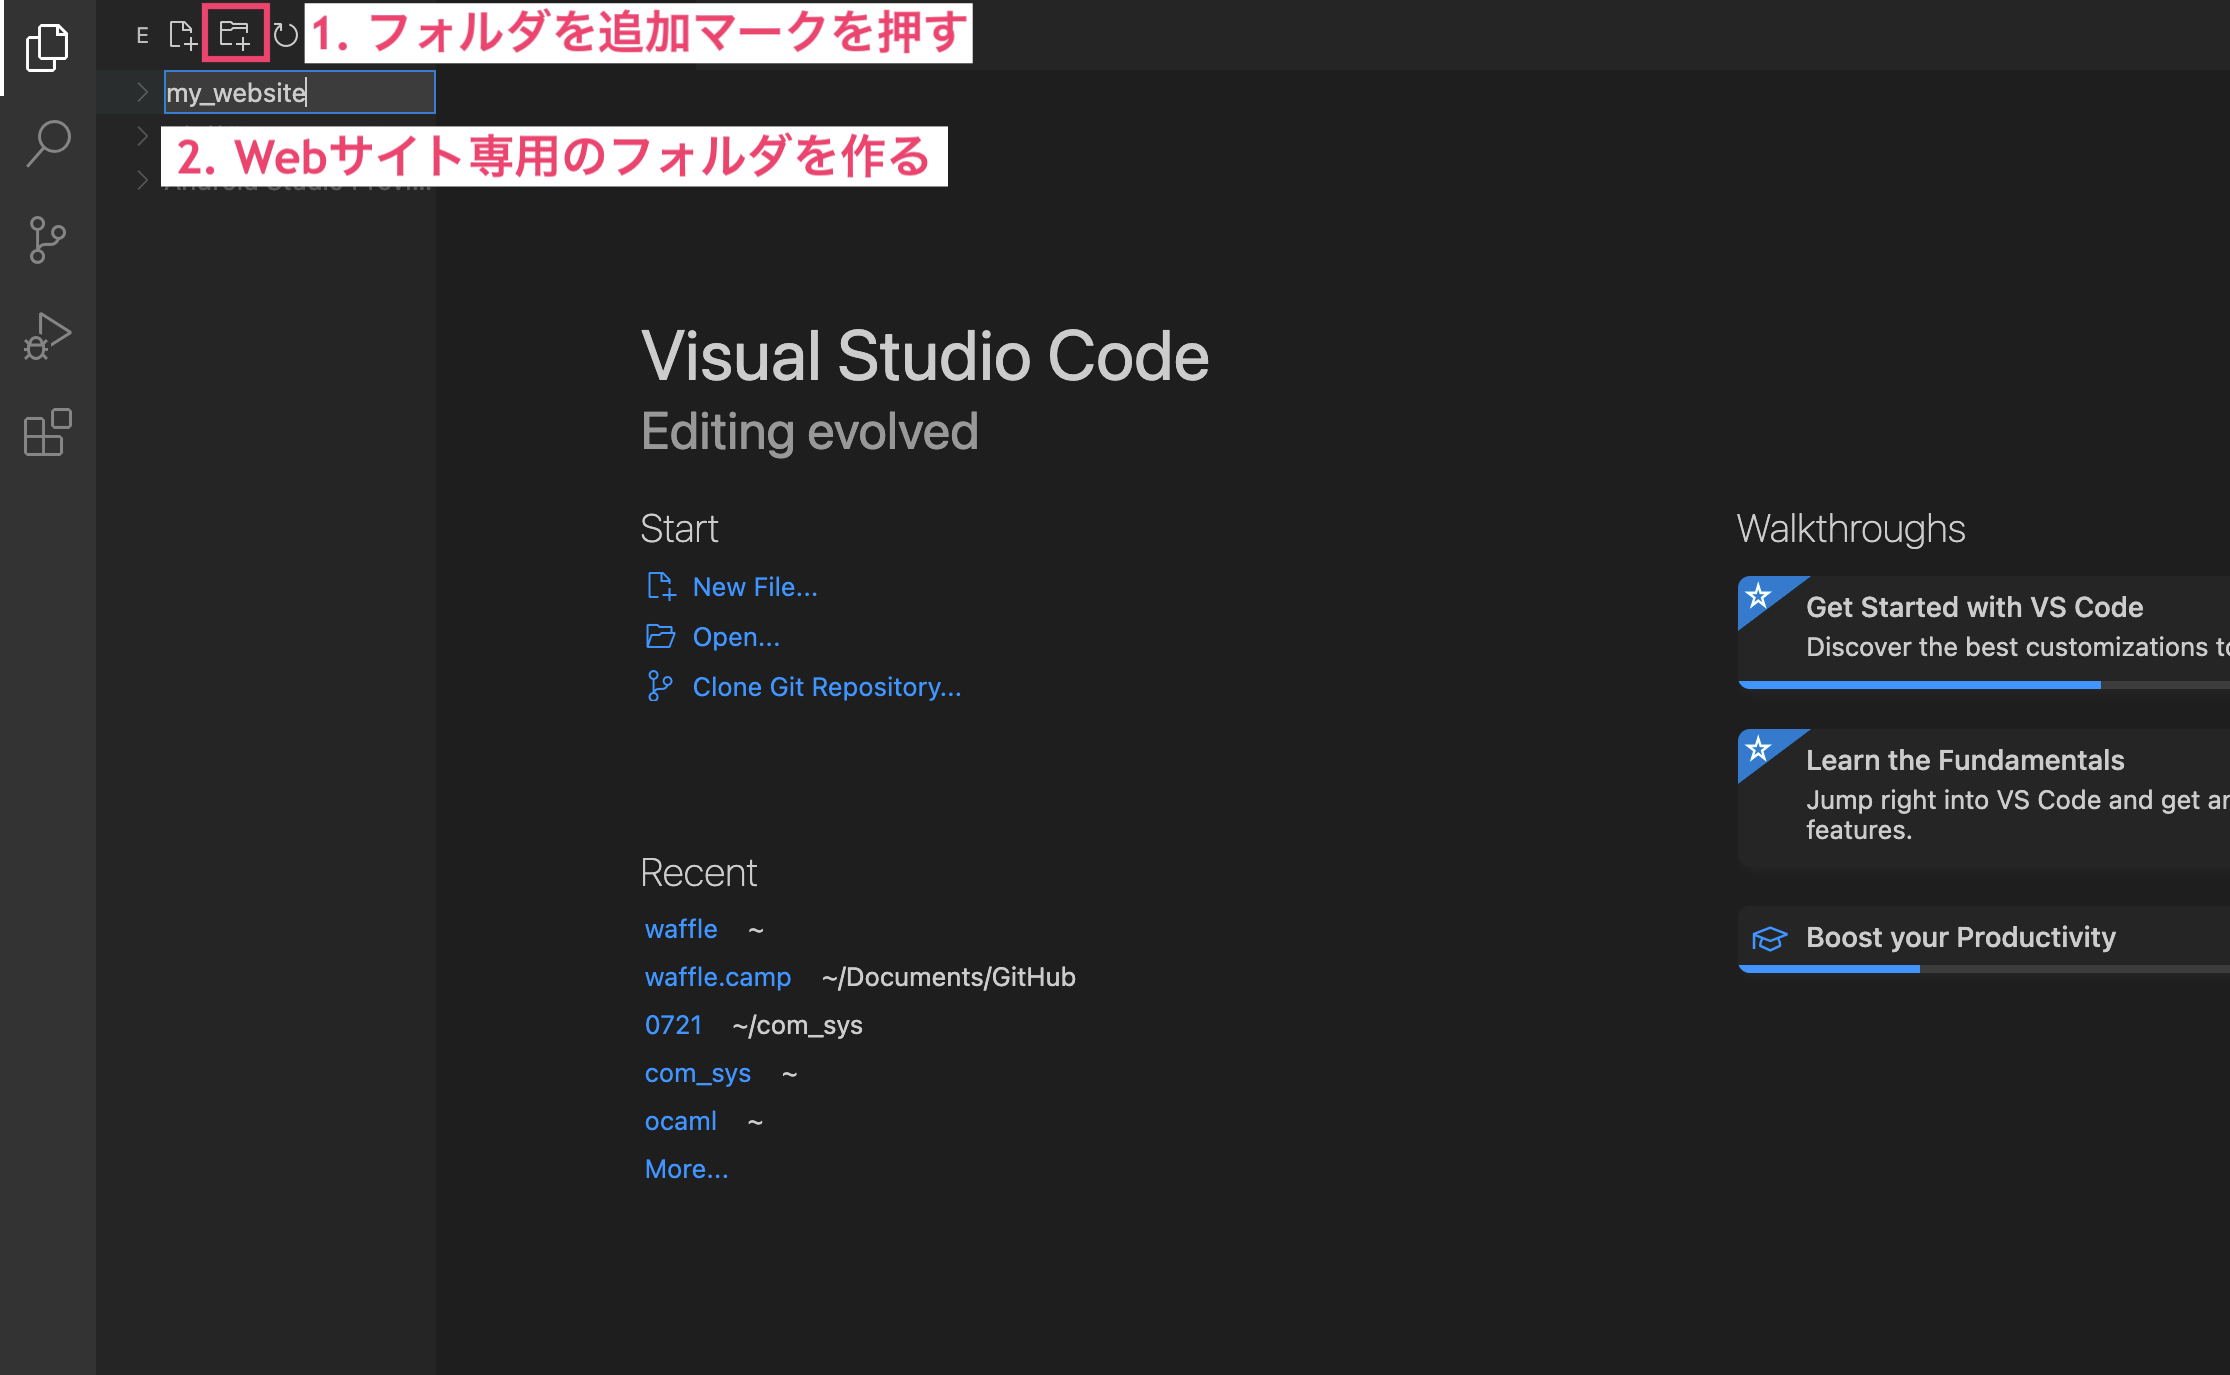Open the recent com_sys folder

click(697, 1073)
